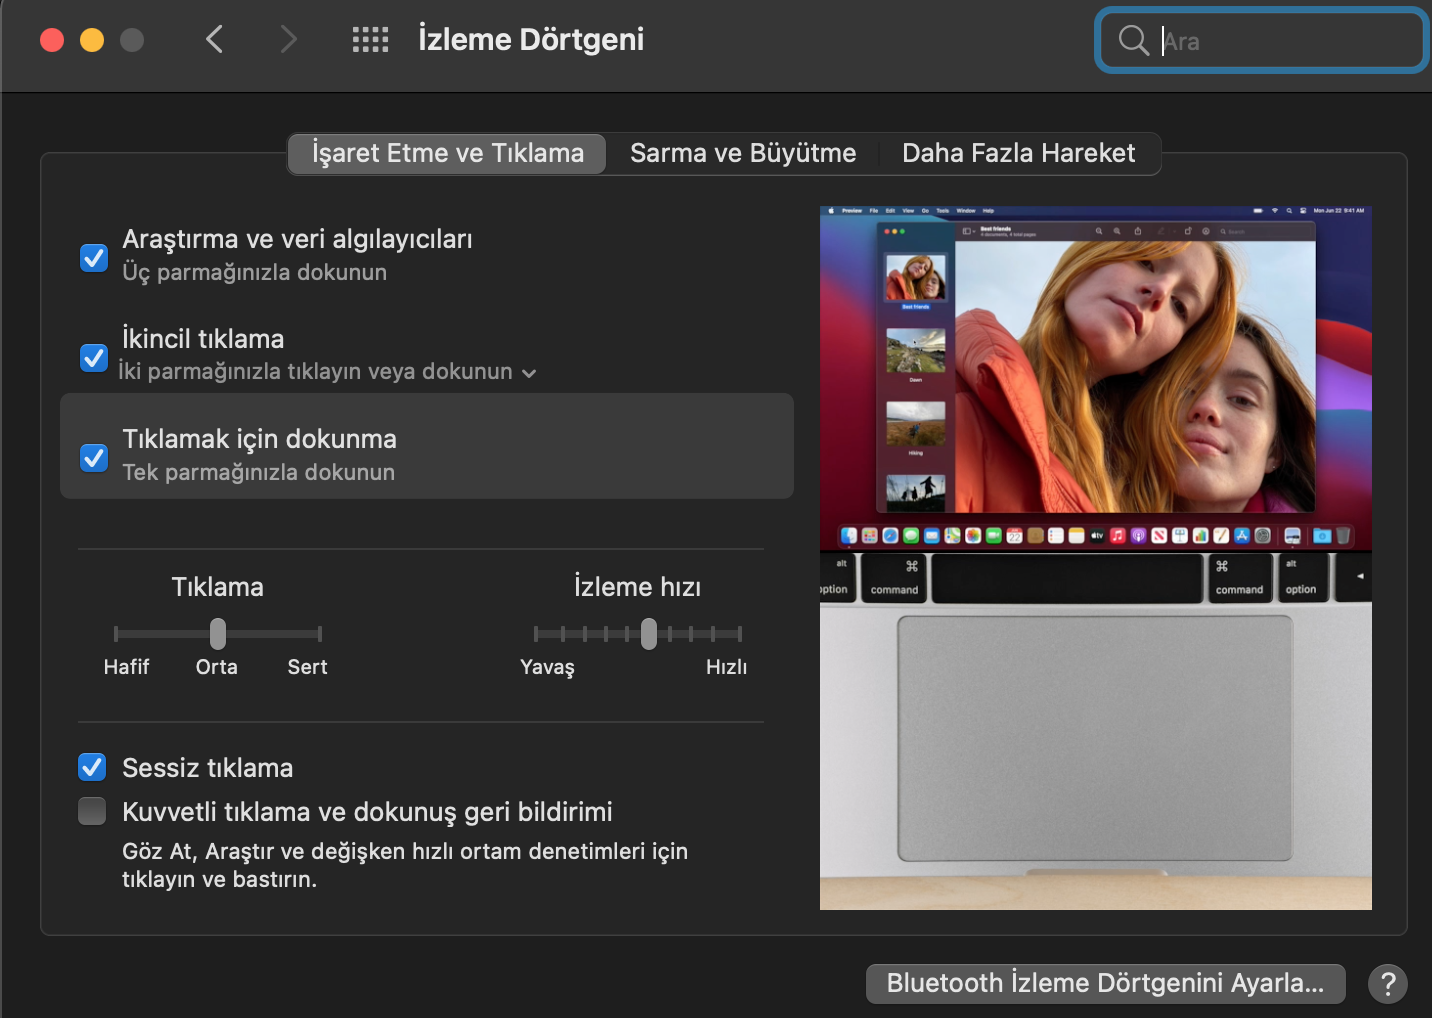Toggle the Tıklamak için dokunma checkbox
Screen dimensions: 1432x1018
pos(94,457)
